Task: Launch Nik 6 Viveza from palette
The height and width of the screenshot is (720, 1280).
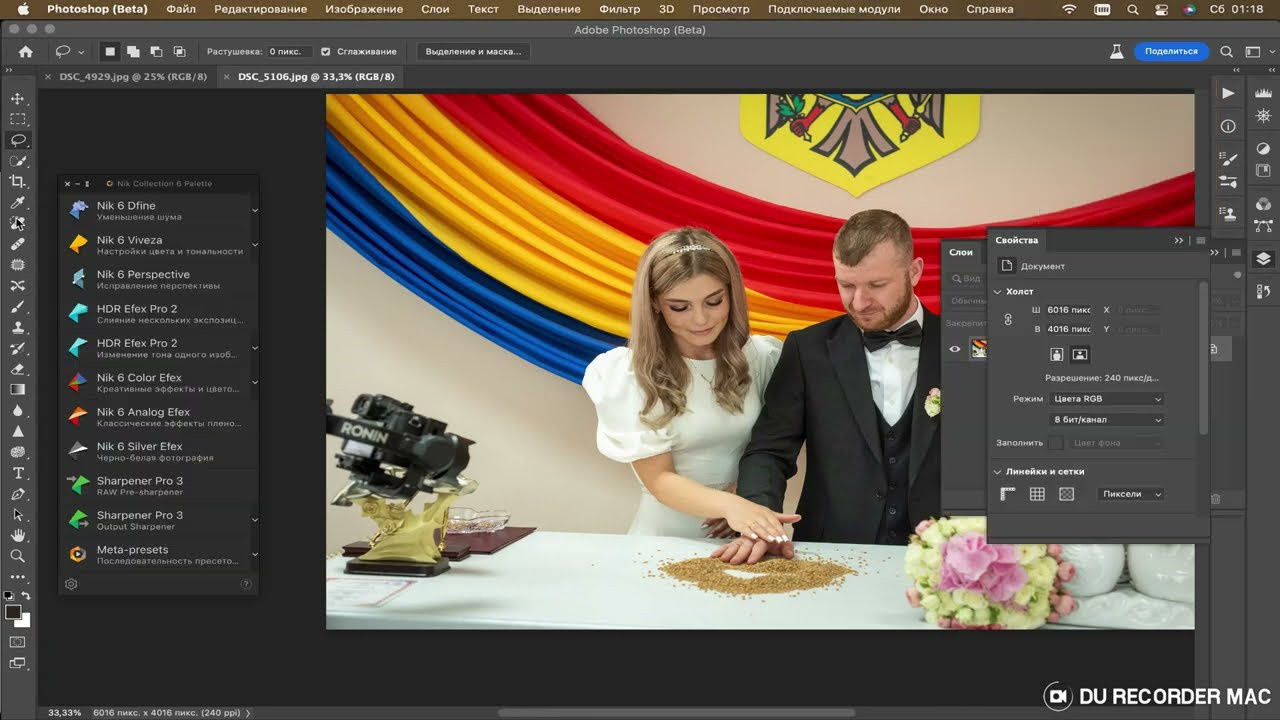Action: [x=129, y=241]
